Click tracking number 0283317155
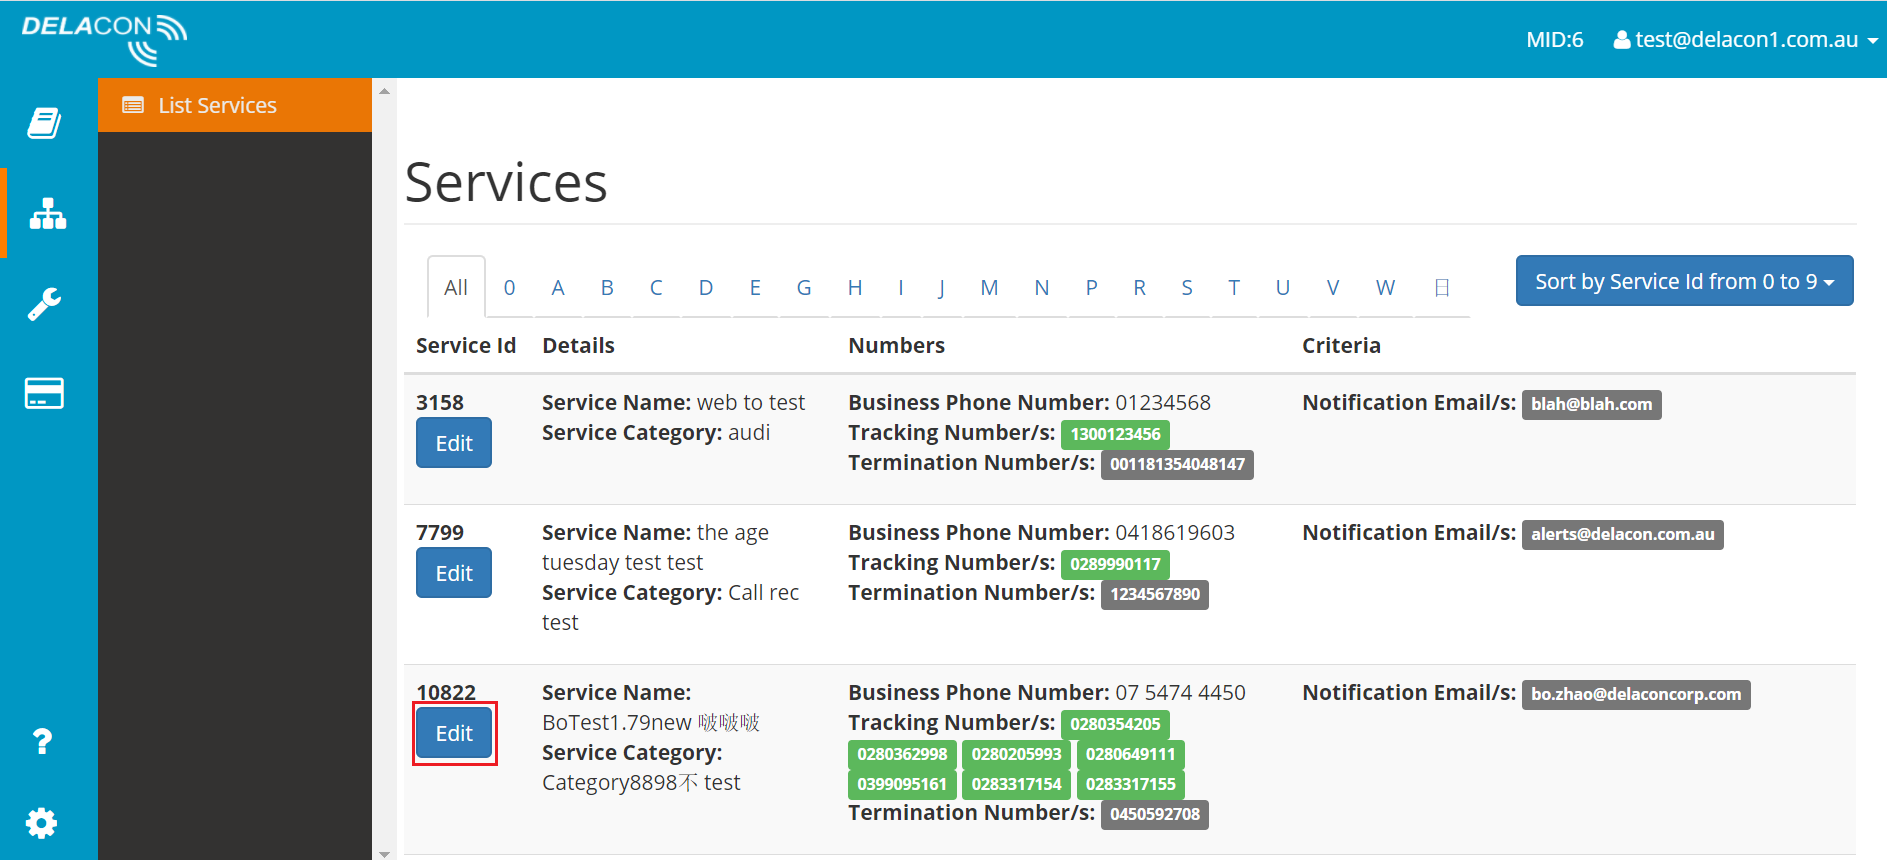 (x=1131, y=784)
